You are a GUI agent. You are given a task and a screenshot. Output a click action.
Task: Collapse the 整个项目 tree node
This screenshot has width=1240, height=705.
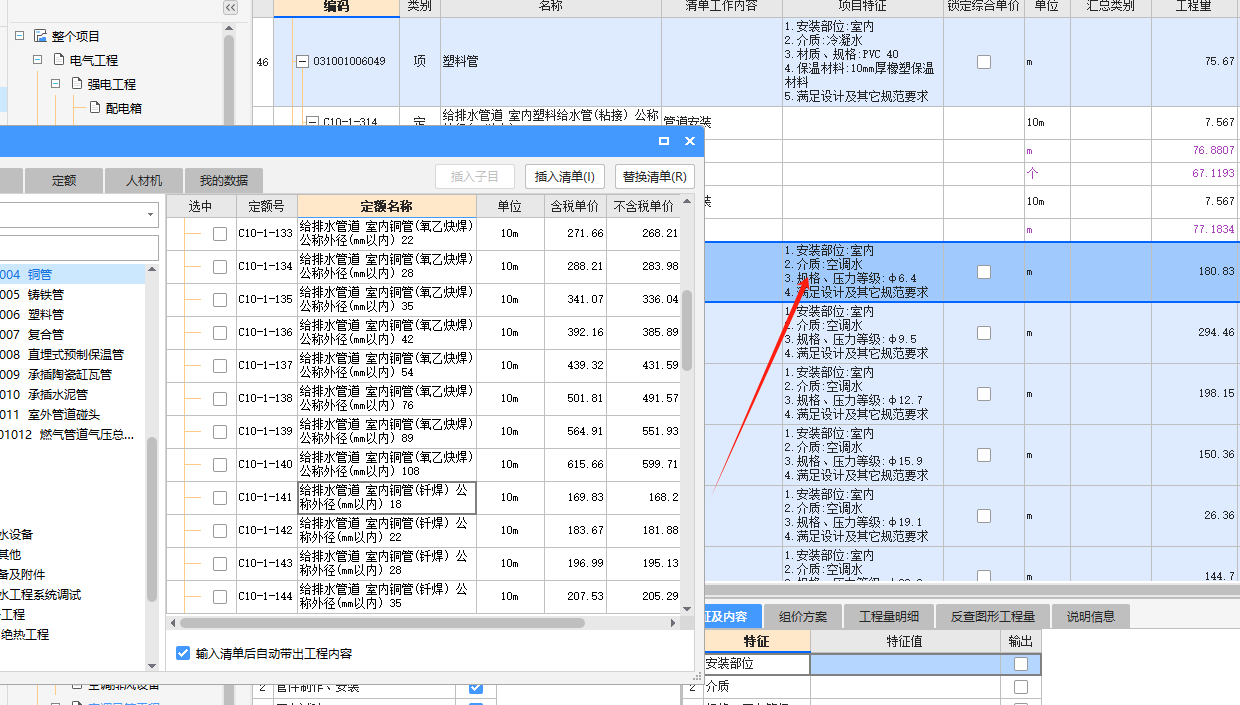coord(19,36)
